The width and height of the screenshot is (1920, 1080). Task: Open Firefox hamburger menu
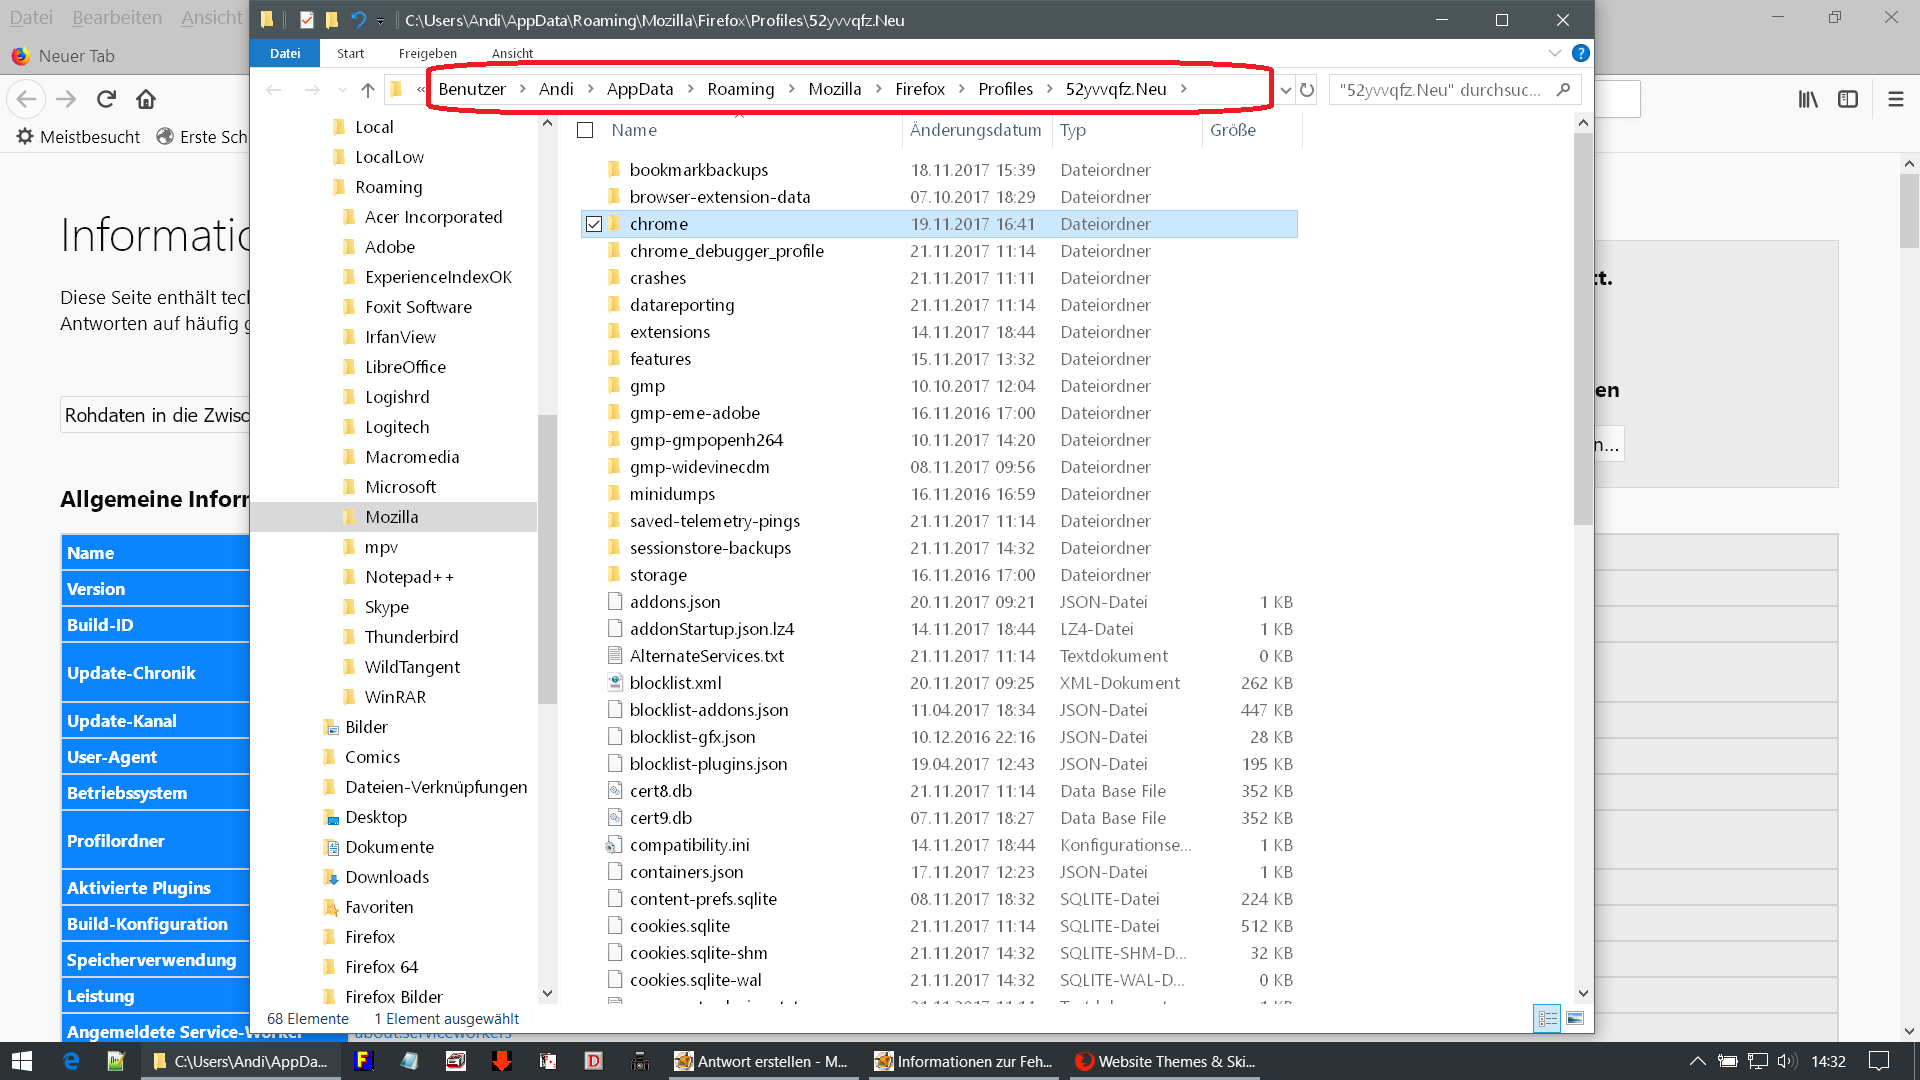pos(1895,99)
